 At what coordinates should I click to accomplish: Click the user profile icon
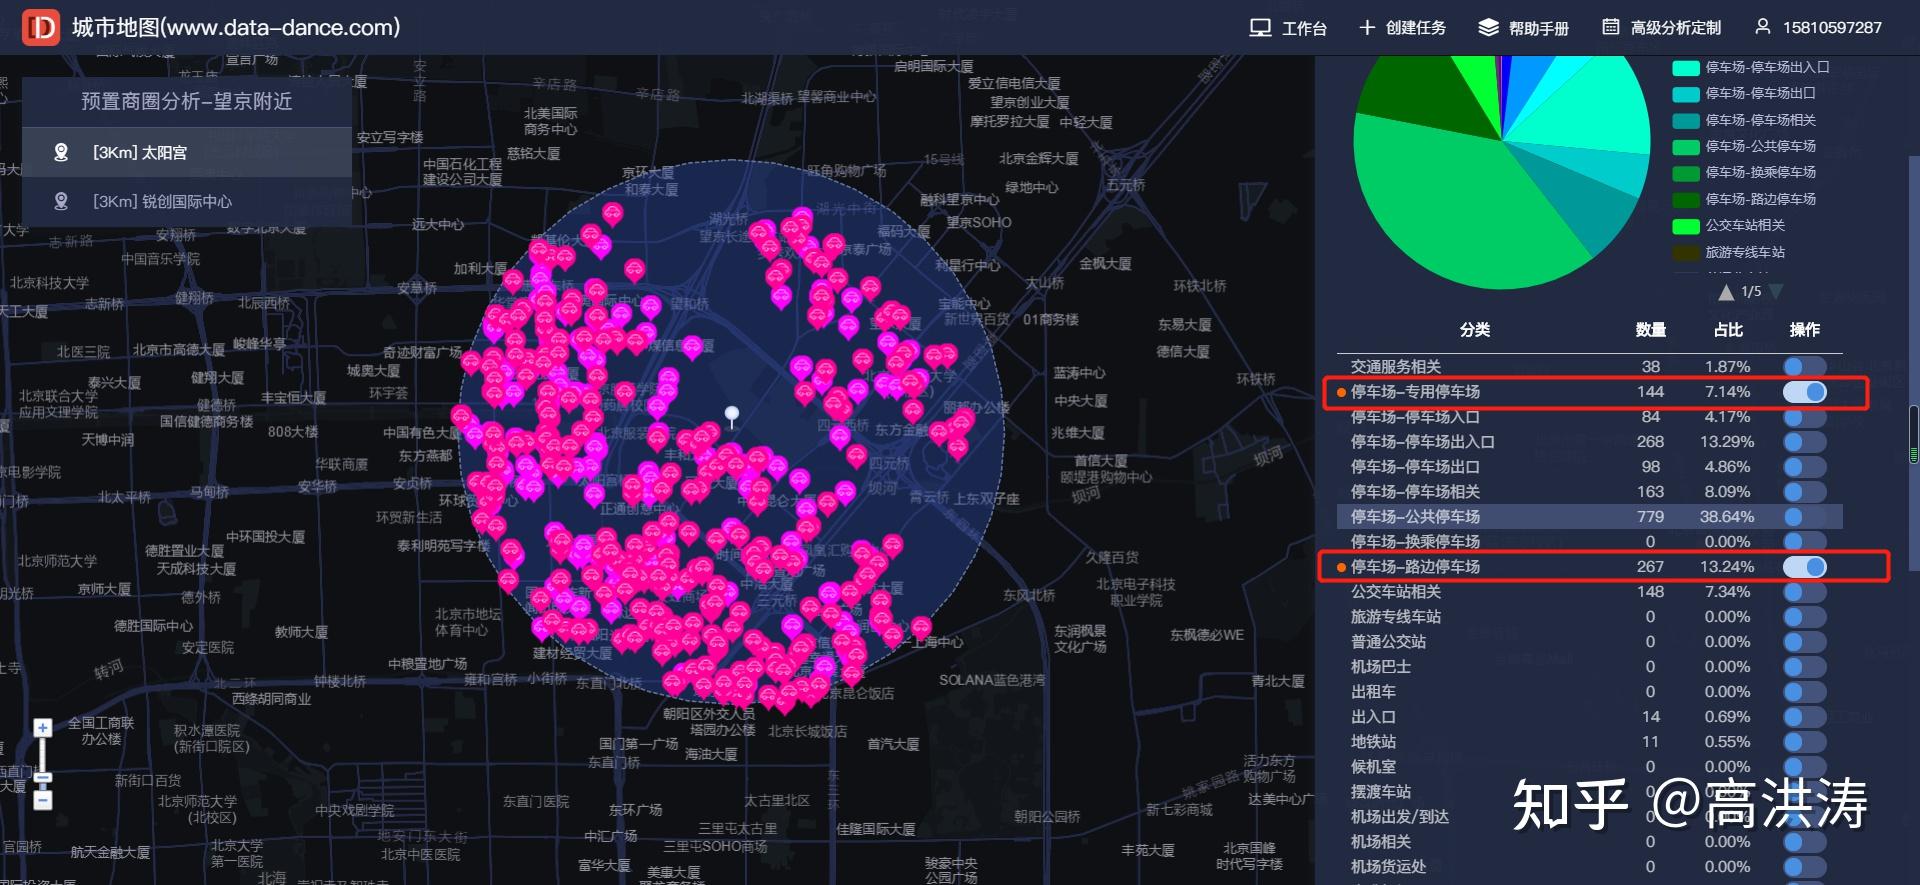(x=1762, y=27)
